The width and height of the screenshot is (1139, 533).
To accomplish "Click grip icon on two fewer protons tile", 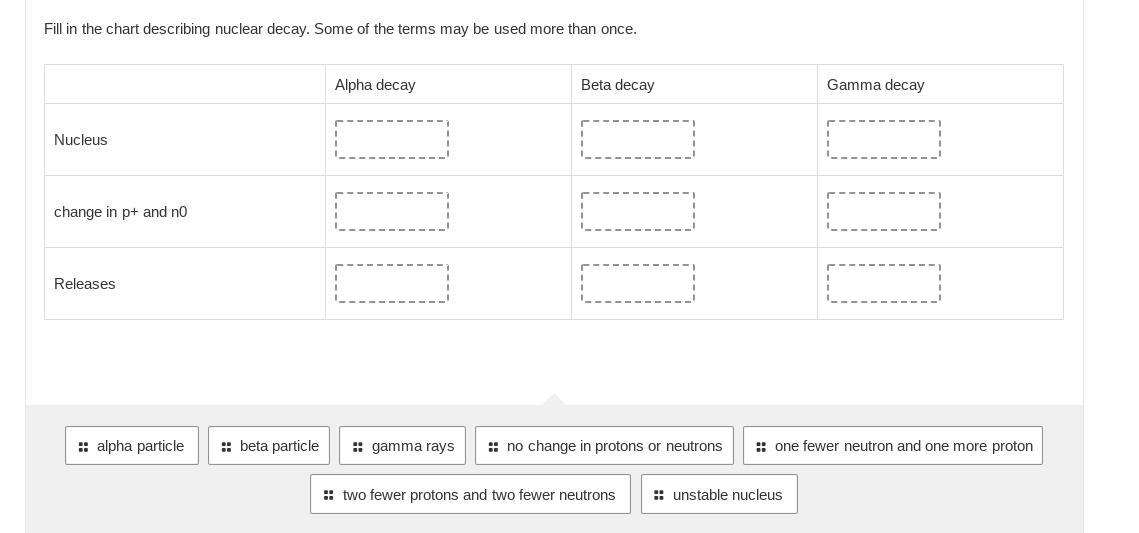I will click(x=328, y=495).
